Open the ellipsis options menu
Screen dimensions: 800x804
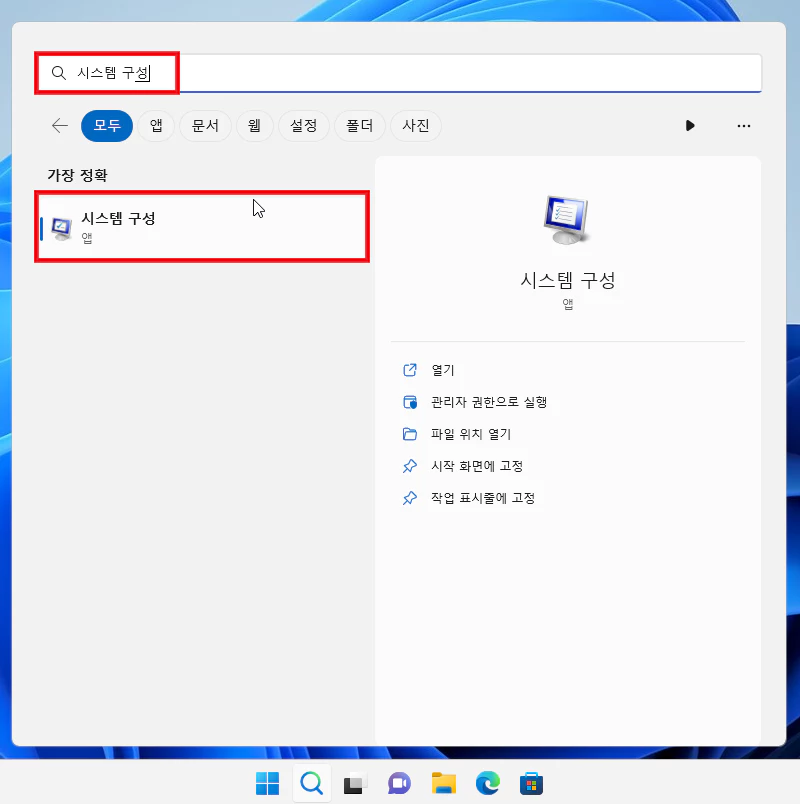point(743,125)
